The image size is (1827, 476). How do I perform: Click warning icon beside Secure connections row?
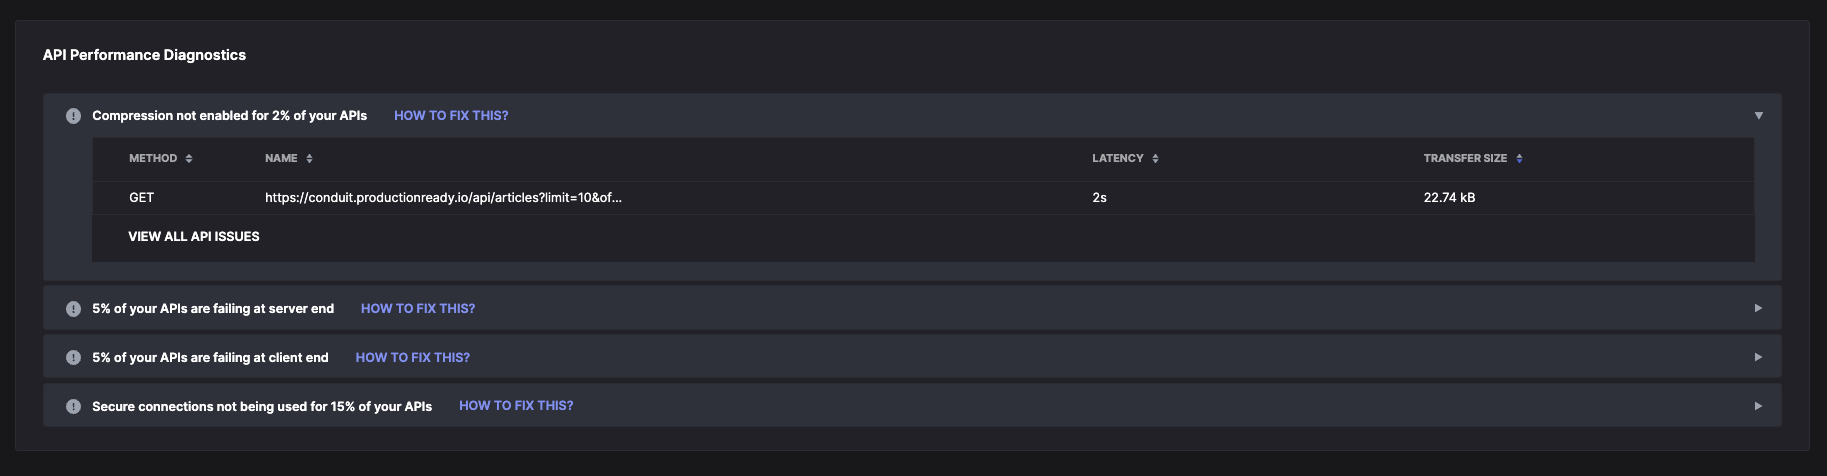click(73, 406)
